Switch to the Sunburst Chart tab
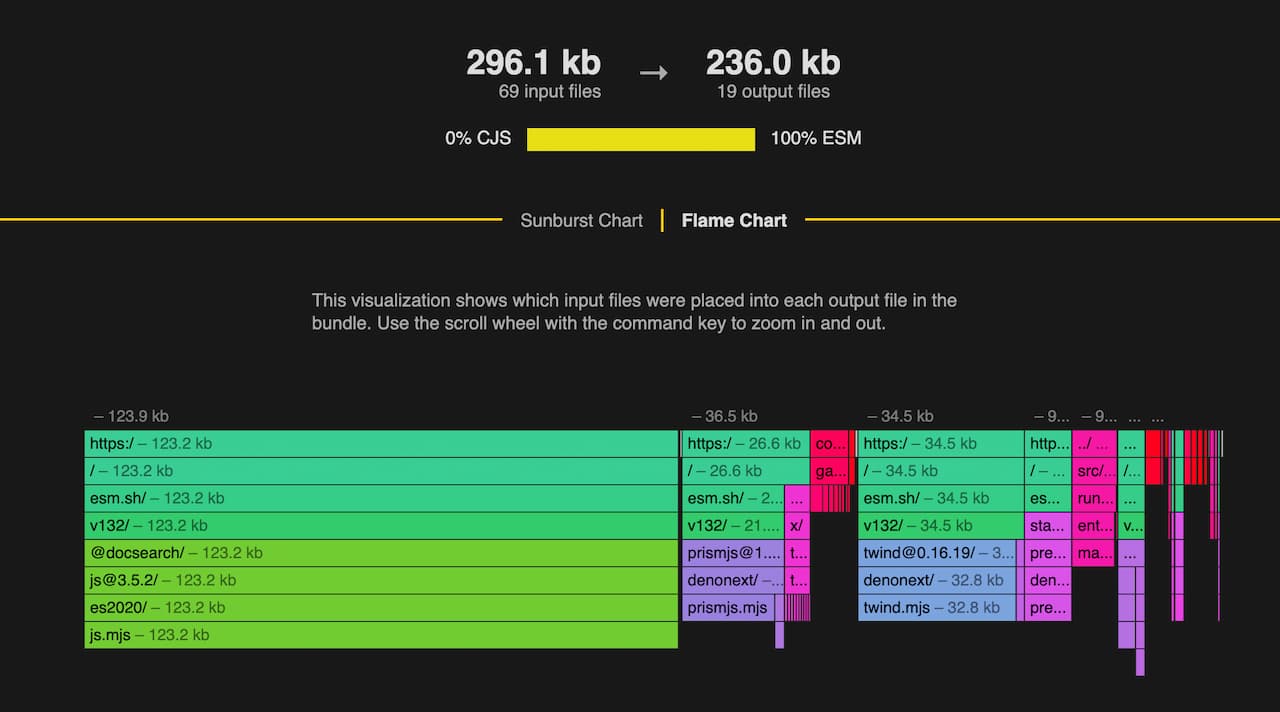 coord(581,220)
